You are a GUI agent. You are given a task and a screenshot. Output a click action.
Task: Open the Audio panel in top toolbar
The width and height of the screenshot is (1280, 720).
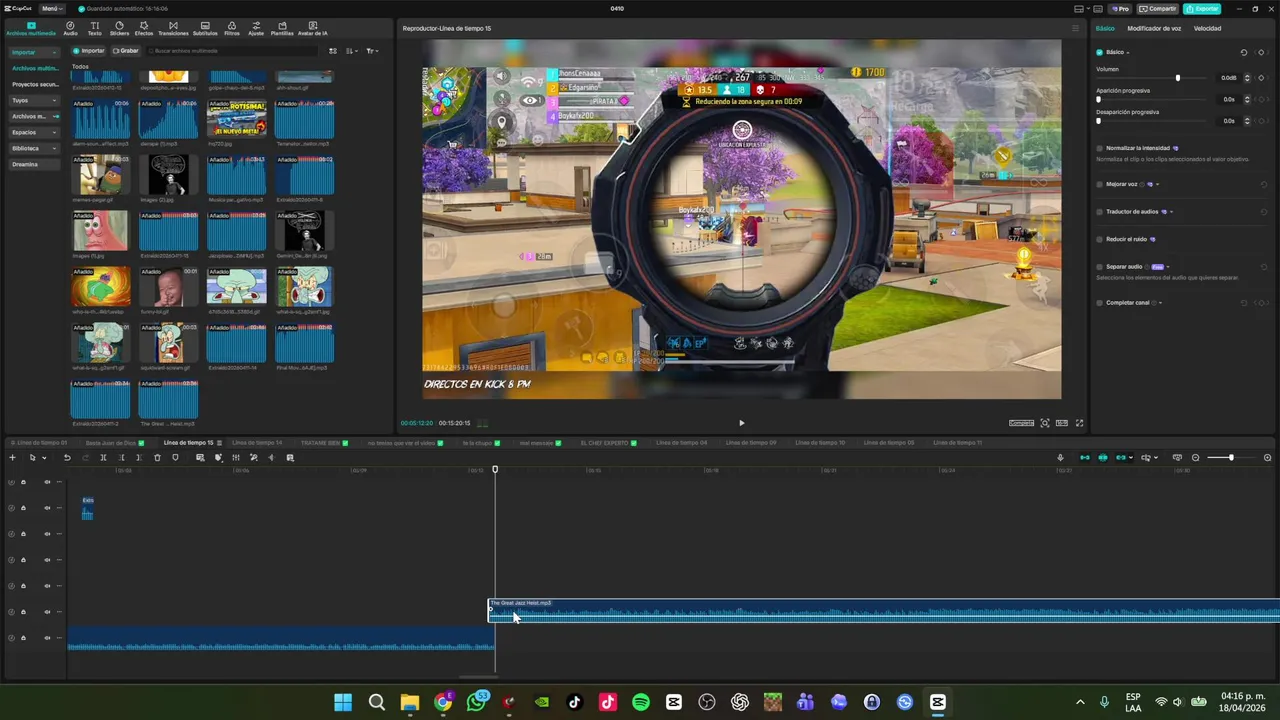point(70,27)
